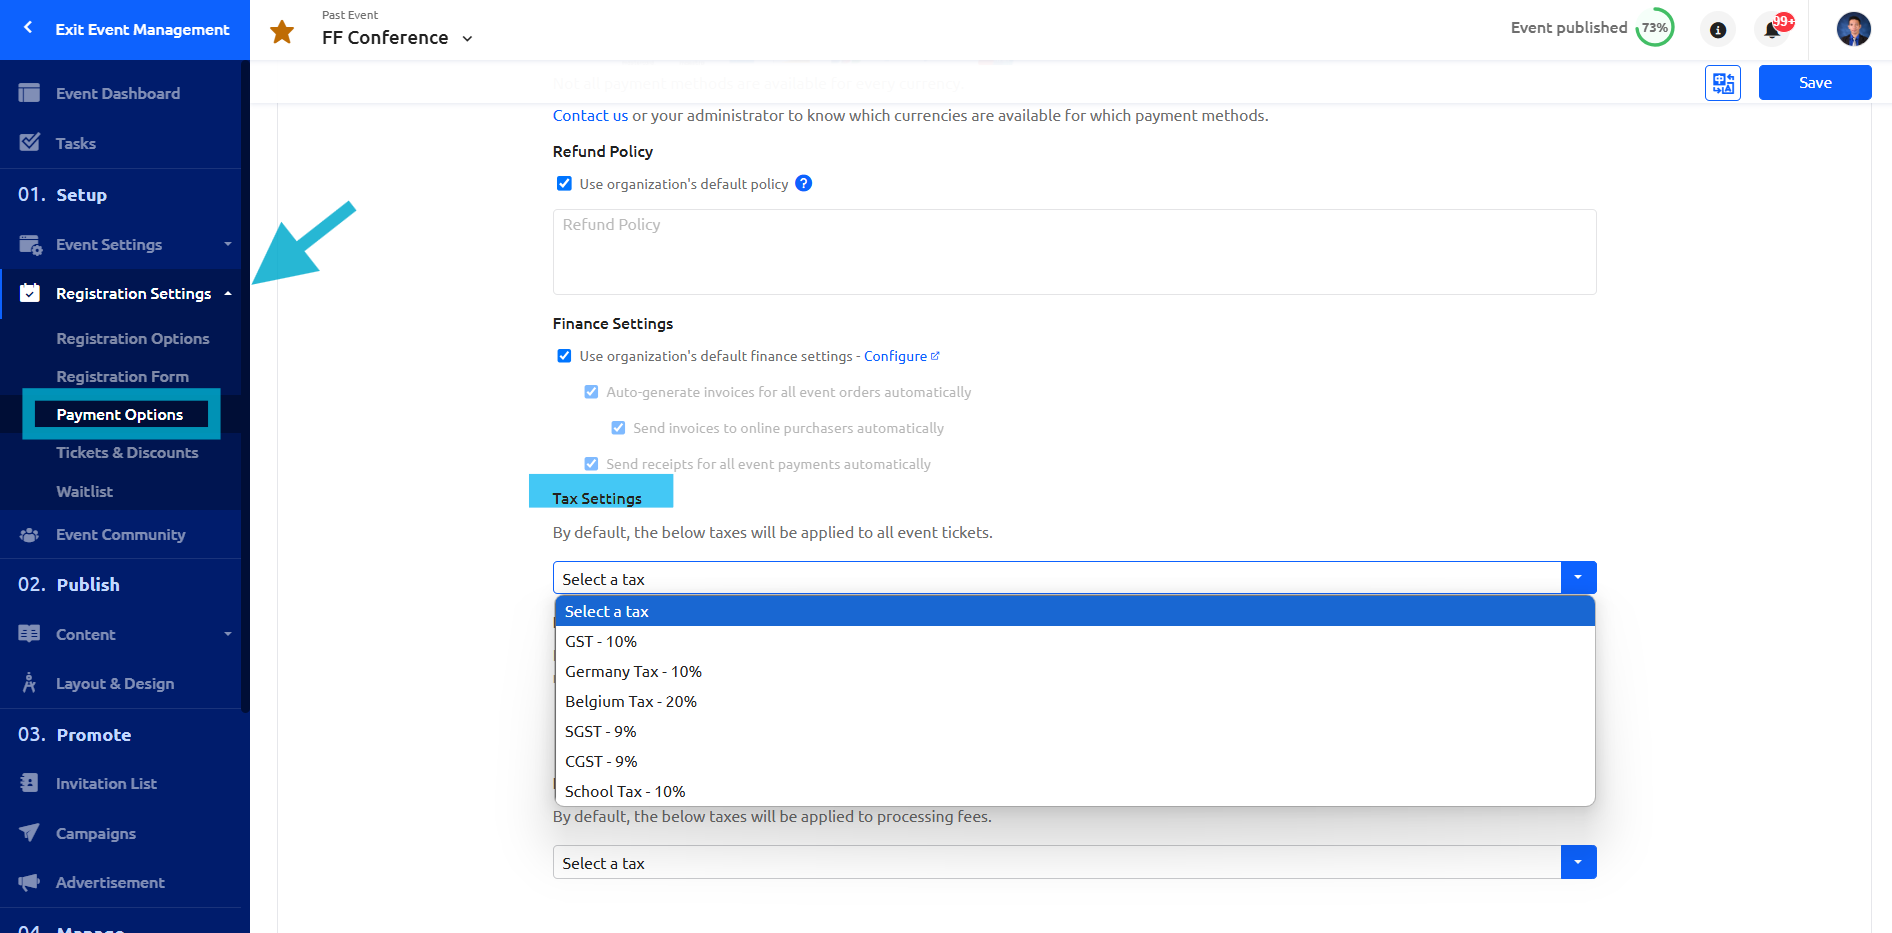Toggle Use organization's default finance settings checkbox
The image size is (1892, 933).
click(x=564, y=356)
